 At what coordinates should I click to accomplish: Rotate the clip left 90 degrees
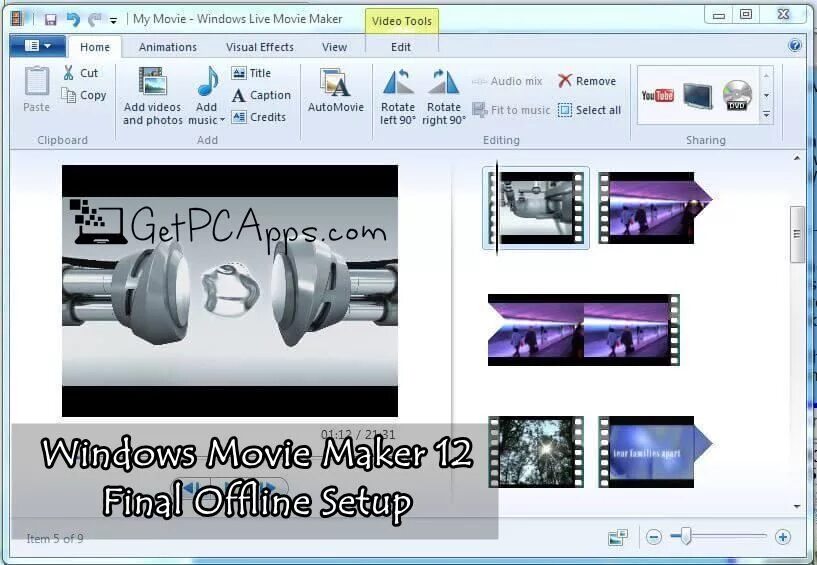398,97
